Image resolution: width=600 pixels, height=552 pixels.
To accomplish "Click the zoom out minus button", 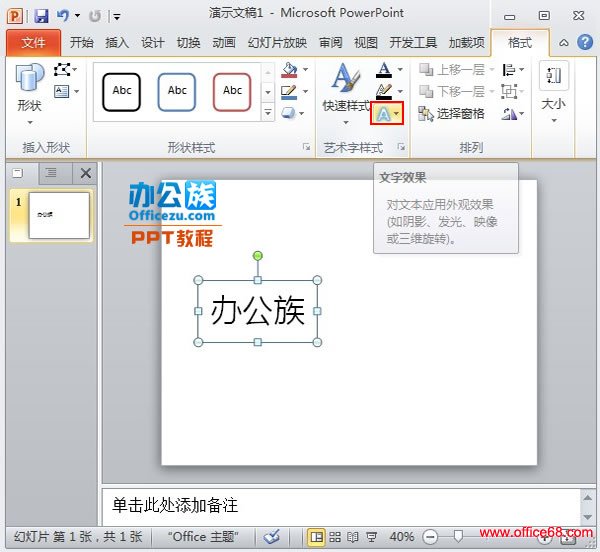I will point(430,537).
